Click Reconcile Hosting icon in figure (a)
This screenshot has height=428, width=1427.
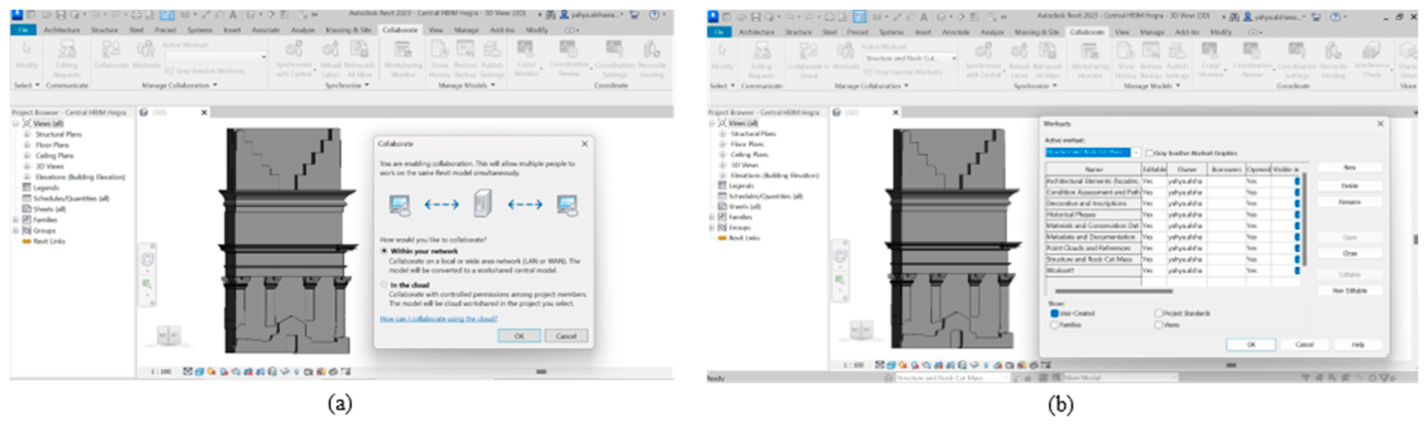tap(654, 60)
